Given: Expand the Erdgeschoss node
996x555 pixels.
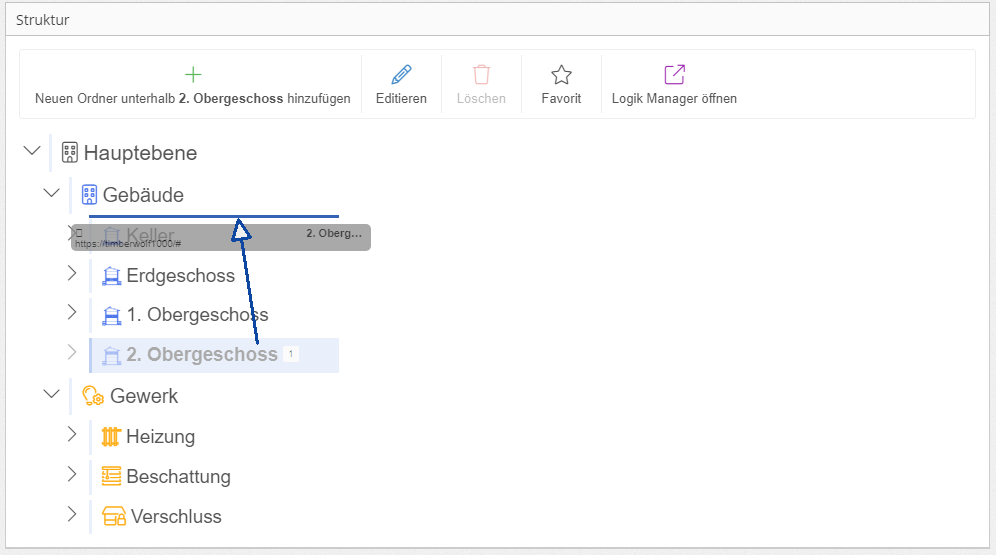Looking at the screenshot, I should coord(72,274).
